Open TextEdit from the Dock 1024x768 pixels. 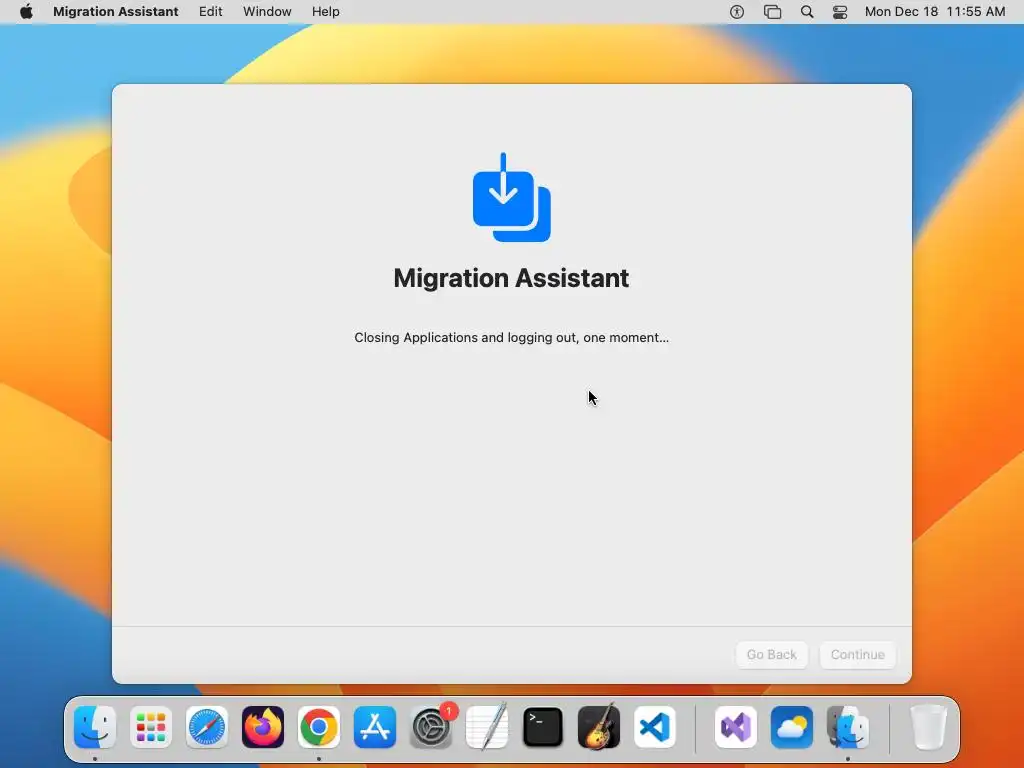coord(487,726)
